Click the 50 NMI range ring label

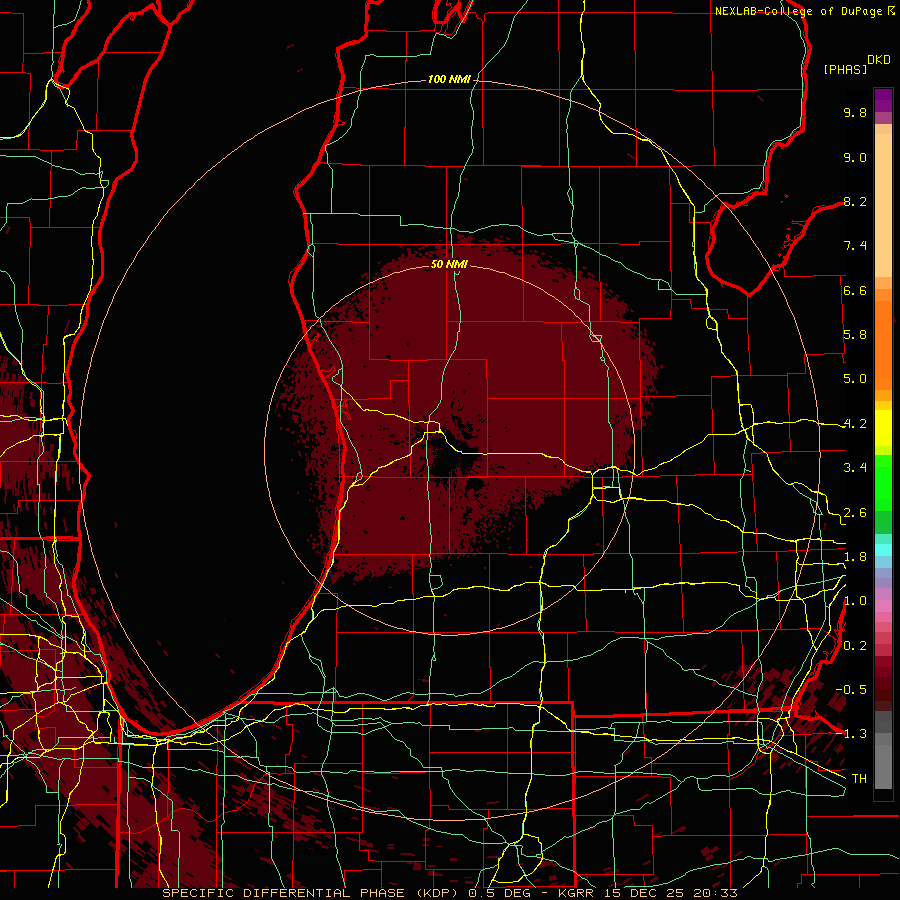tap(449, 264)
